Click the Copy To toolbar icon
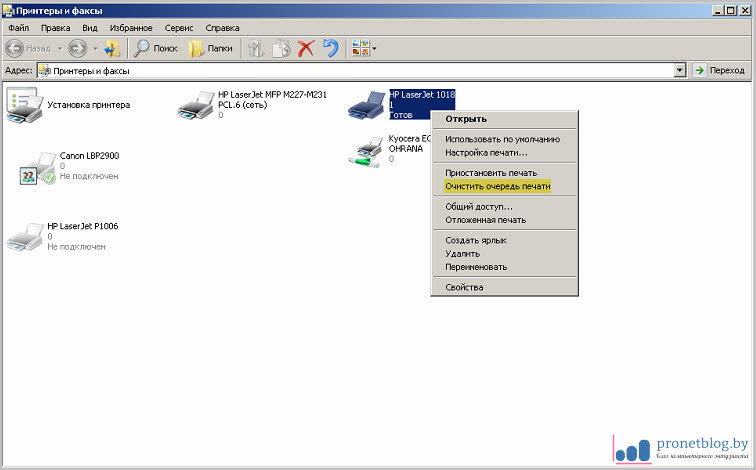The width and height of the screenshot is (756, 470). click(282, 48)
